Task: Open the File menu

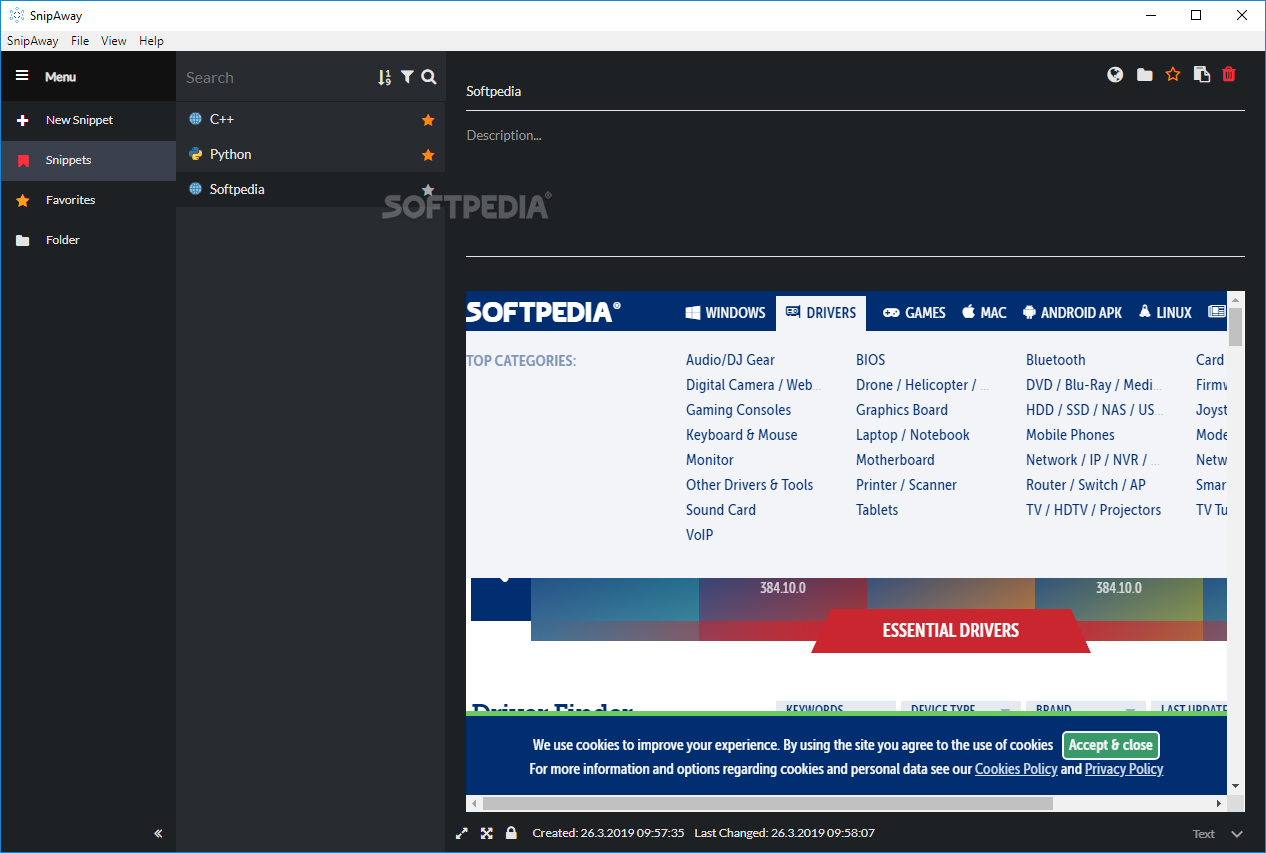Action: point(80,41)
